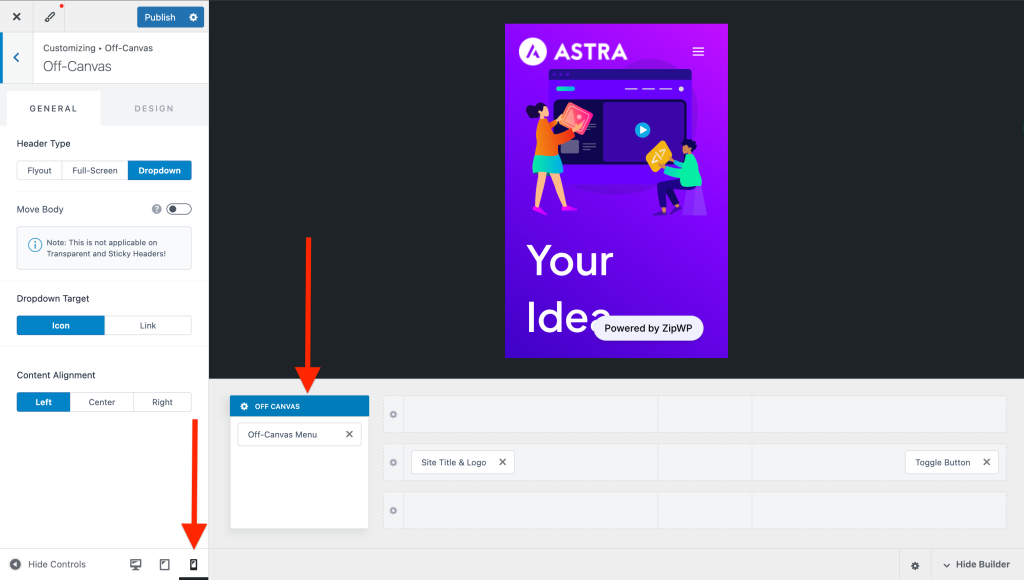Select Flyout header type
Viewport: 1024px width, 580px height.
39,171
